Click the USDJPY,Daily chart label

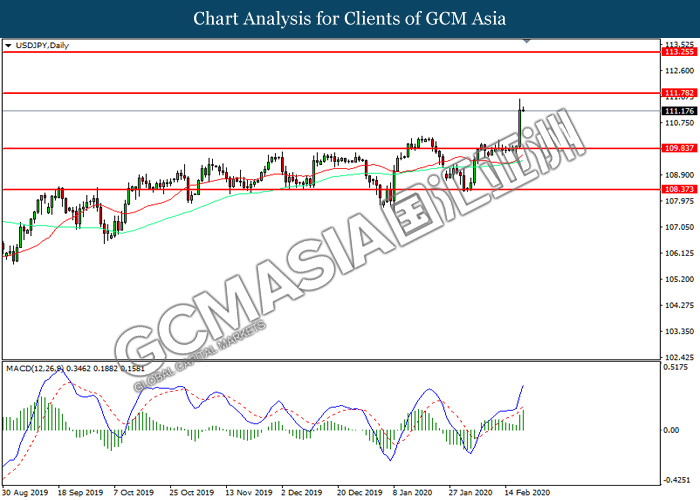pyautogui.click(x=42, y=46)
